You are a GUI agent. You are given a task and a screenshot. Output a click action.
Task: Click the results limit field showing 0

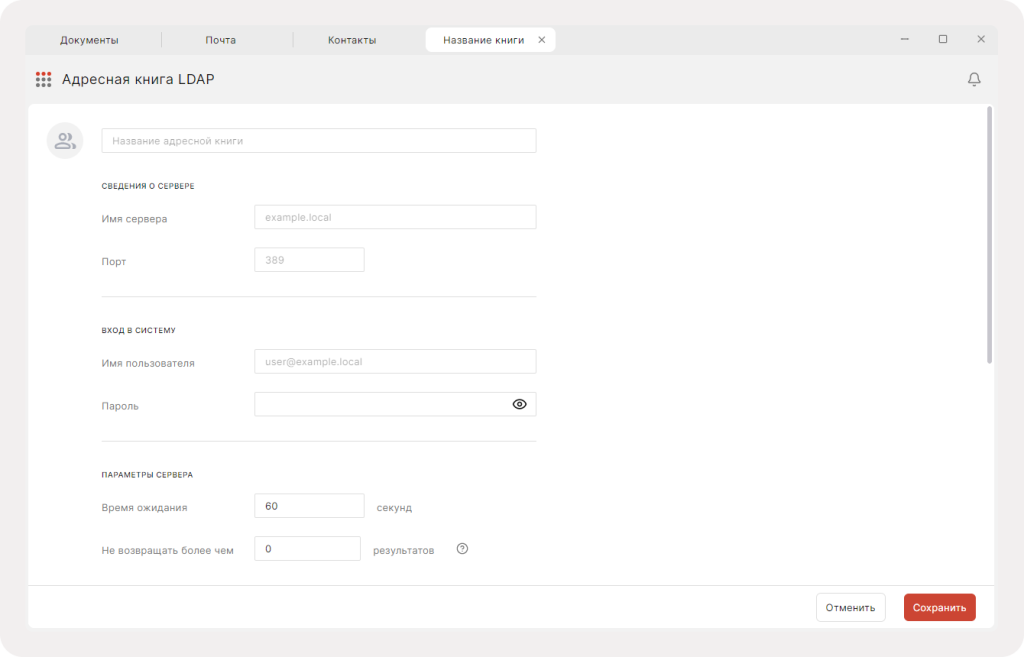[x=307, y=549]
